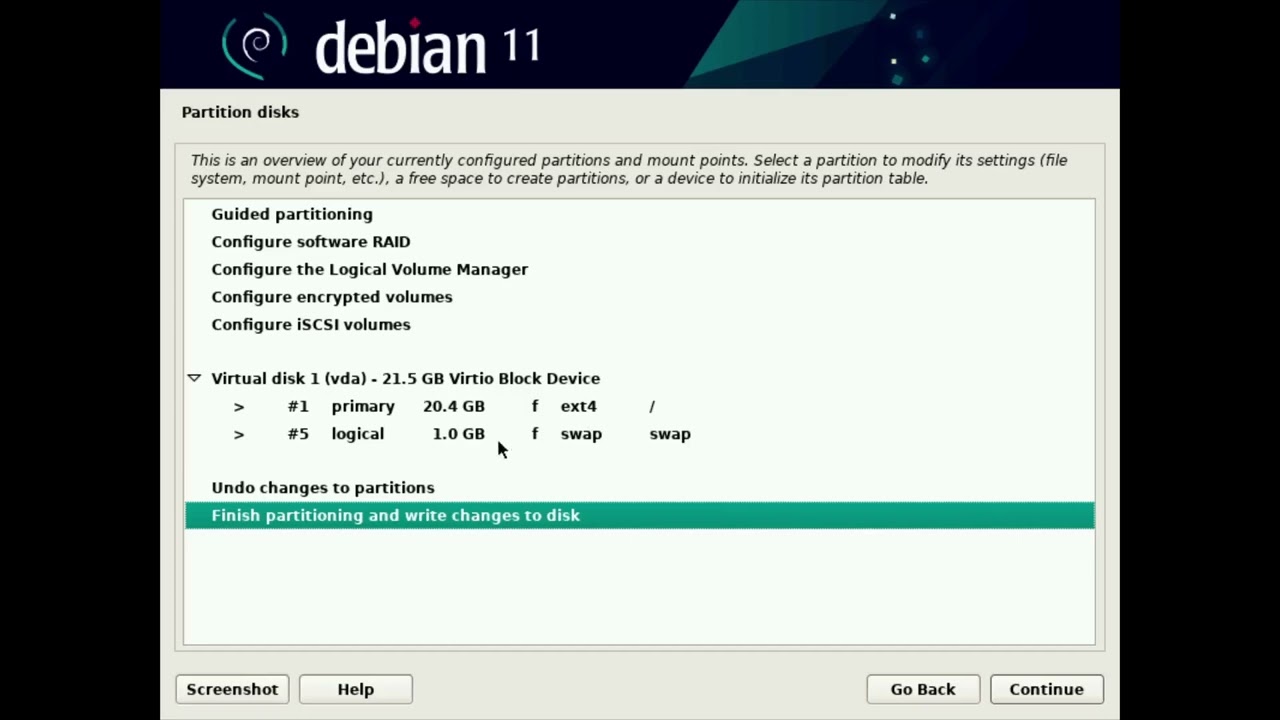Click the root mount point slash
The height and width of the screenshot is (720, 1280).
(x=652, y=406)
